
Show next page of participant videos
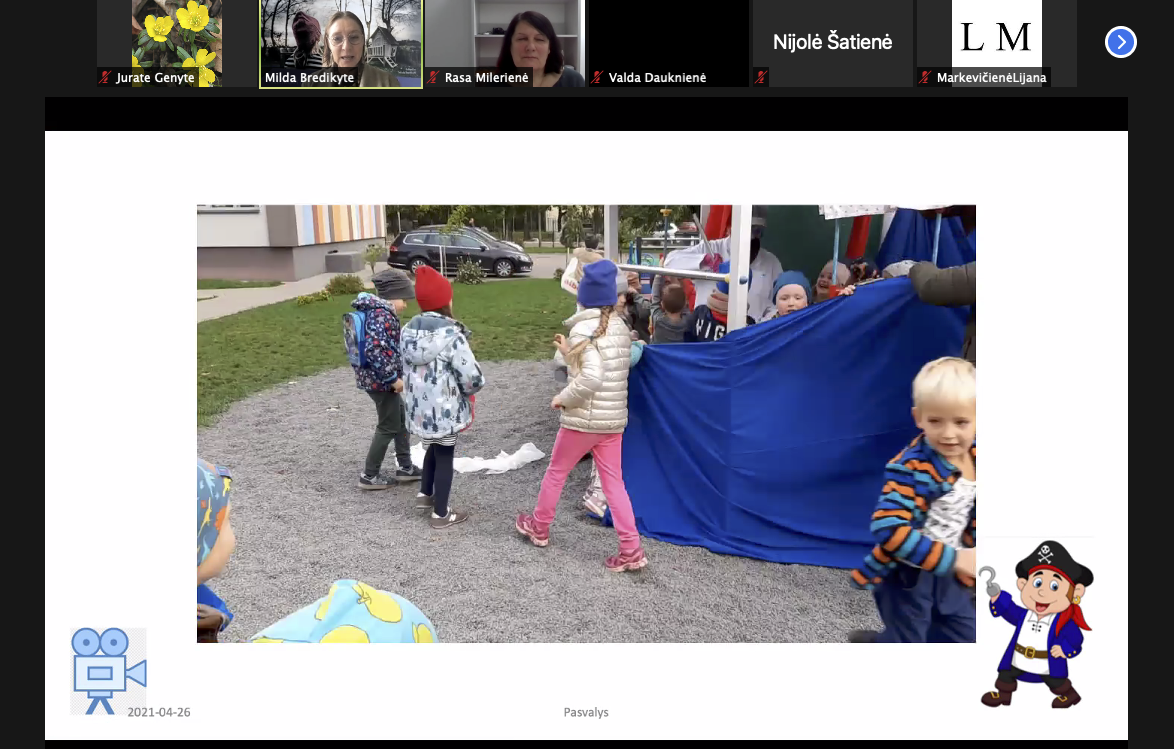1120,42
